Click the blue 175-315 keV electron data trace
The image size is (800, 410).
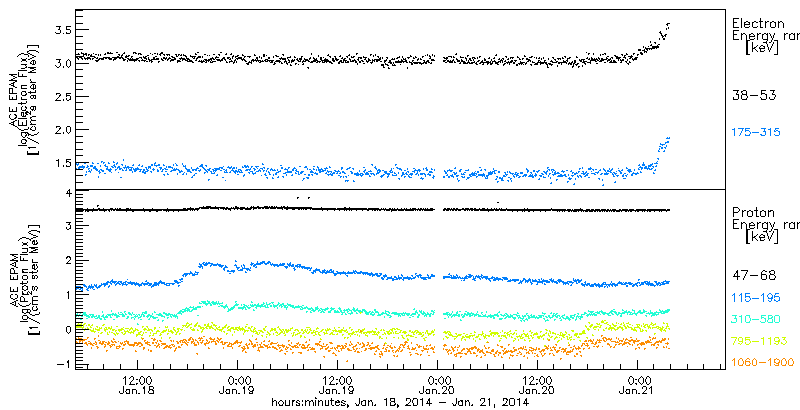(372, 171)
